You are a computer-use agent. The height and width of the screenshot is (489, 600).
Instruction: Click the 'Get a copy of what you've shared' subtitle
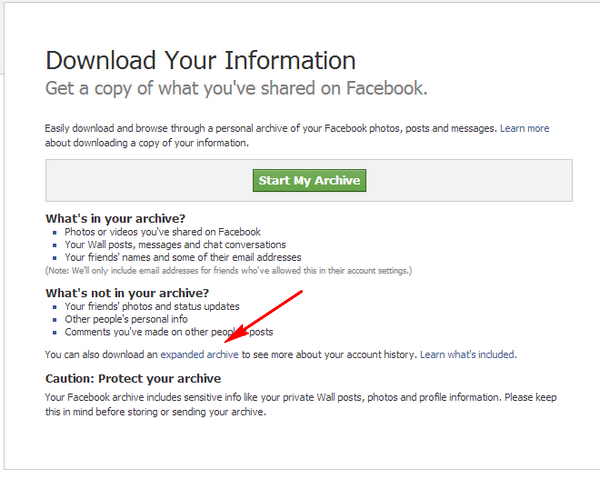[x=236, y=88]
